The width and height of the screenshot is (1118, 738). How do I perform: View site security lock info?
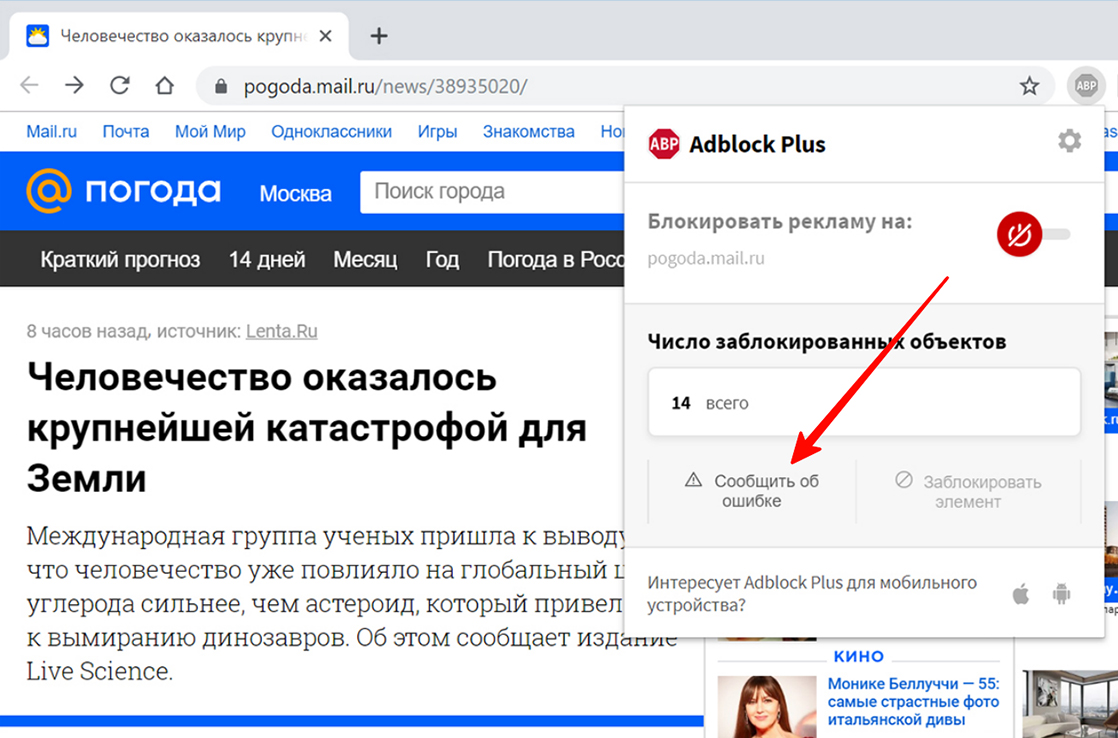pos(221,86)
